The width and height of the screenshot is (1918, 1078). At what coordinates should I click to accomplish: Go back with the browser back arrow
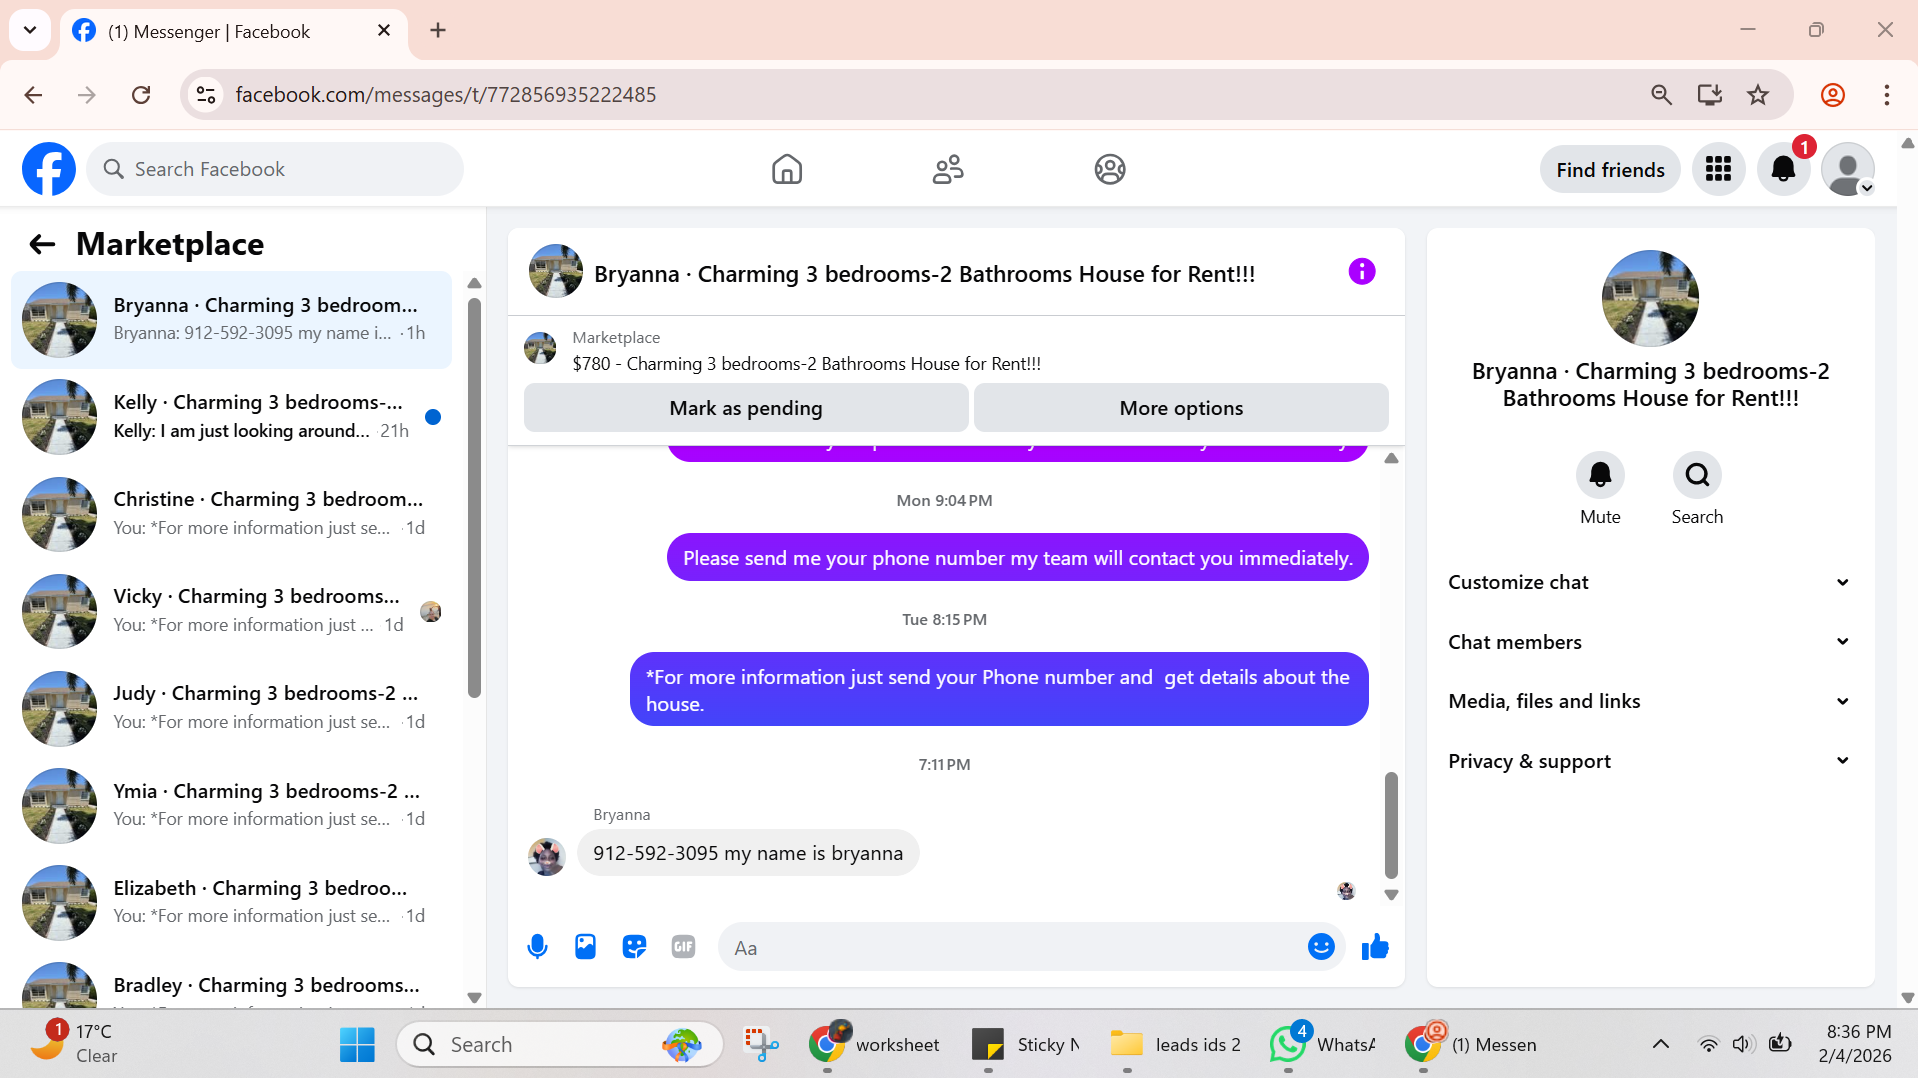coord(33,95)
